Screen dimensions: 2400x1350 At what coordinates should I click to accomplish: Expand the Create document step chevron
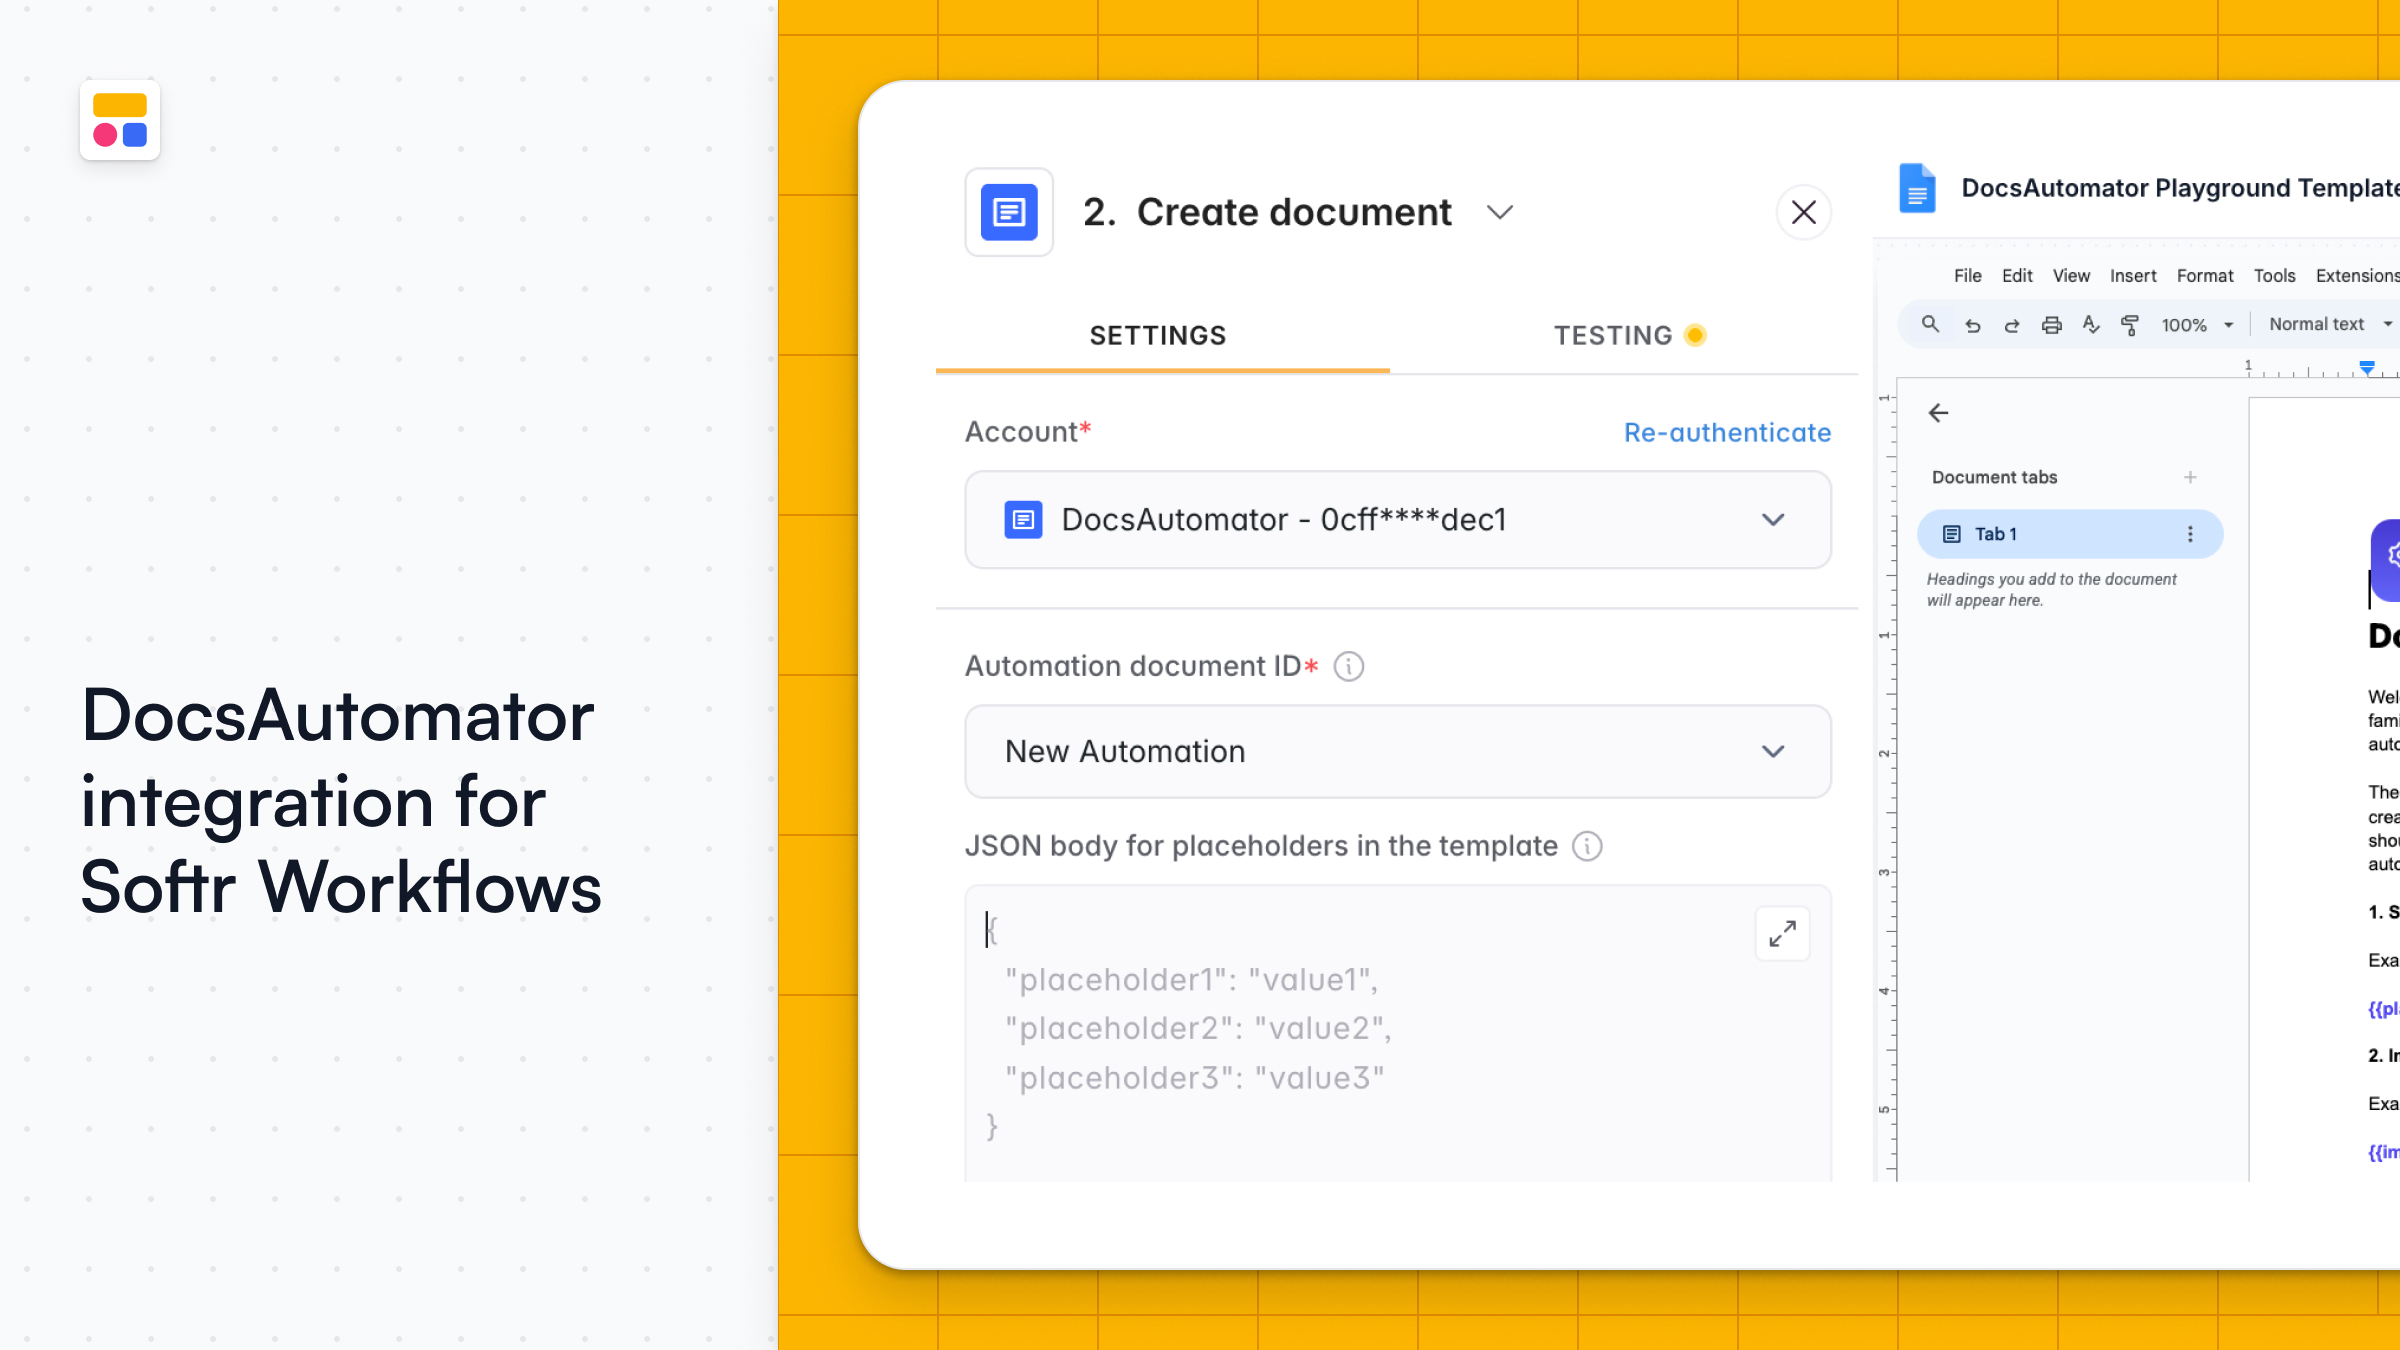coord(1499,212)
